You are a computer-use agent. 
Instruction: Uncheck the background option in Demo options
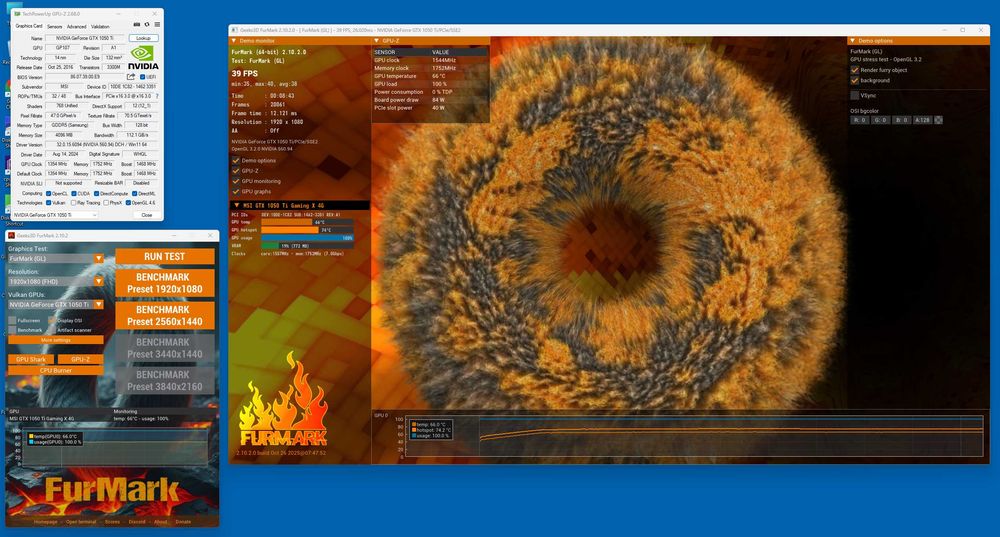pyautogui.click(x=855, y=80)
